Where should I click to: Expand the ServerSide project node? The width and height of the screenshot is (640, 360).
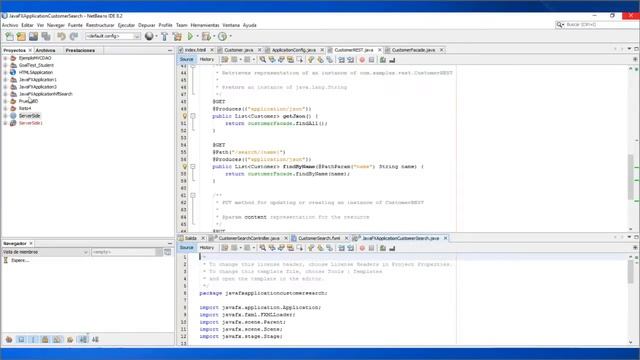click(6, 116)
